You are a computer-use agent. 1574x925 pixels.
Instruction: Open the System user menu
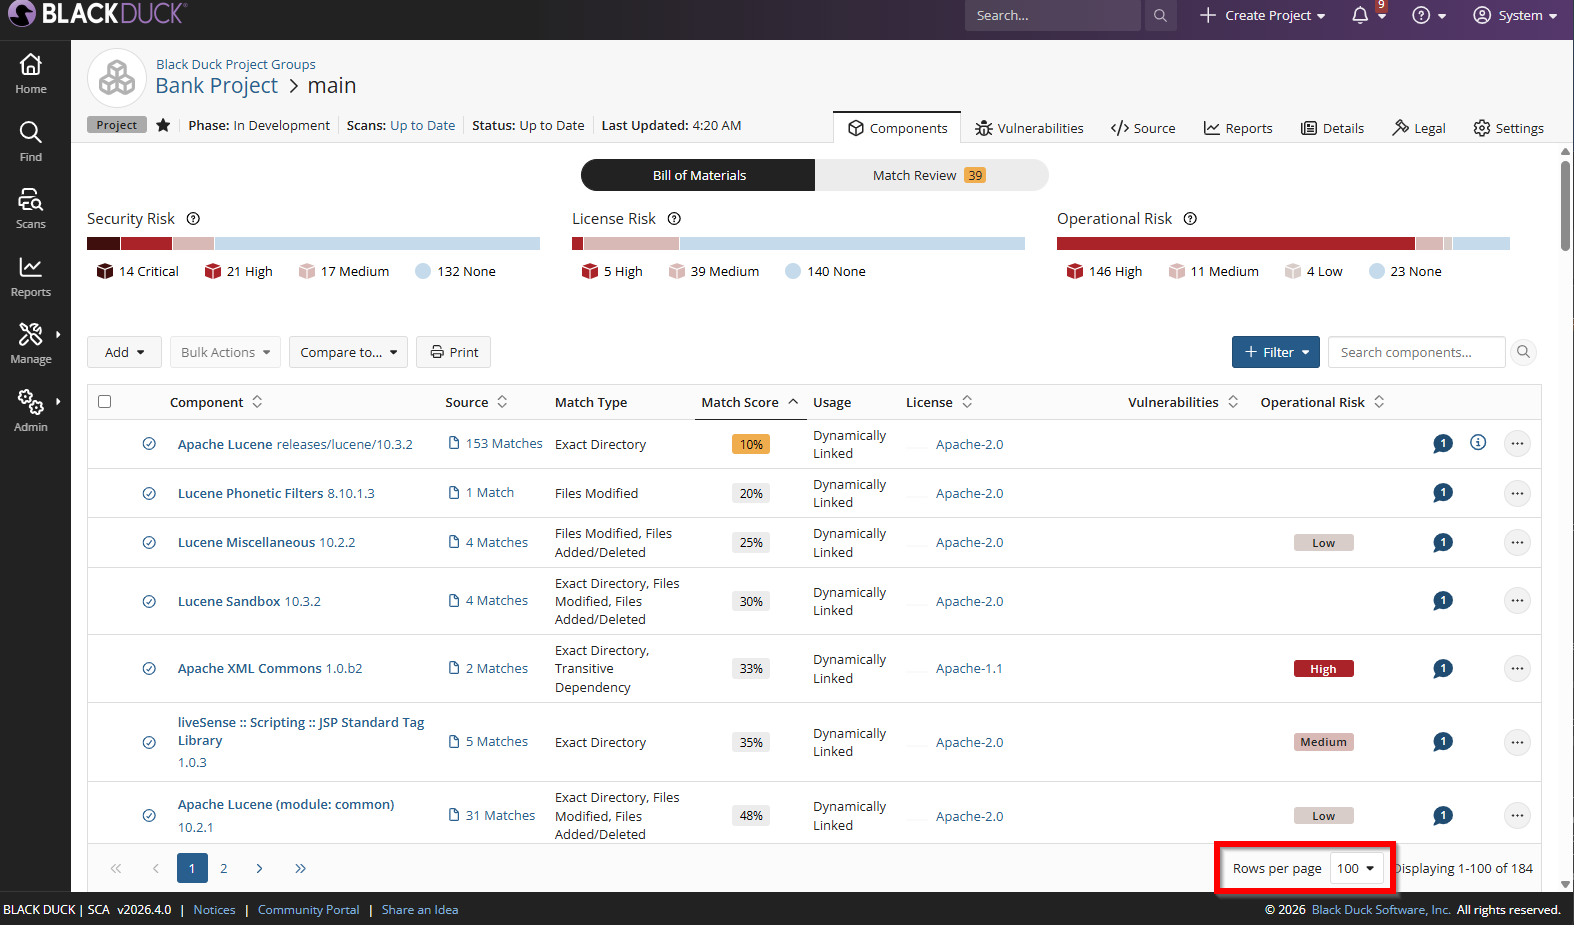point(1515,15)
